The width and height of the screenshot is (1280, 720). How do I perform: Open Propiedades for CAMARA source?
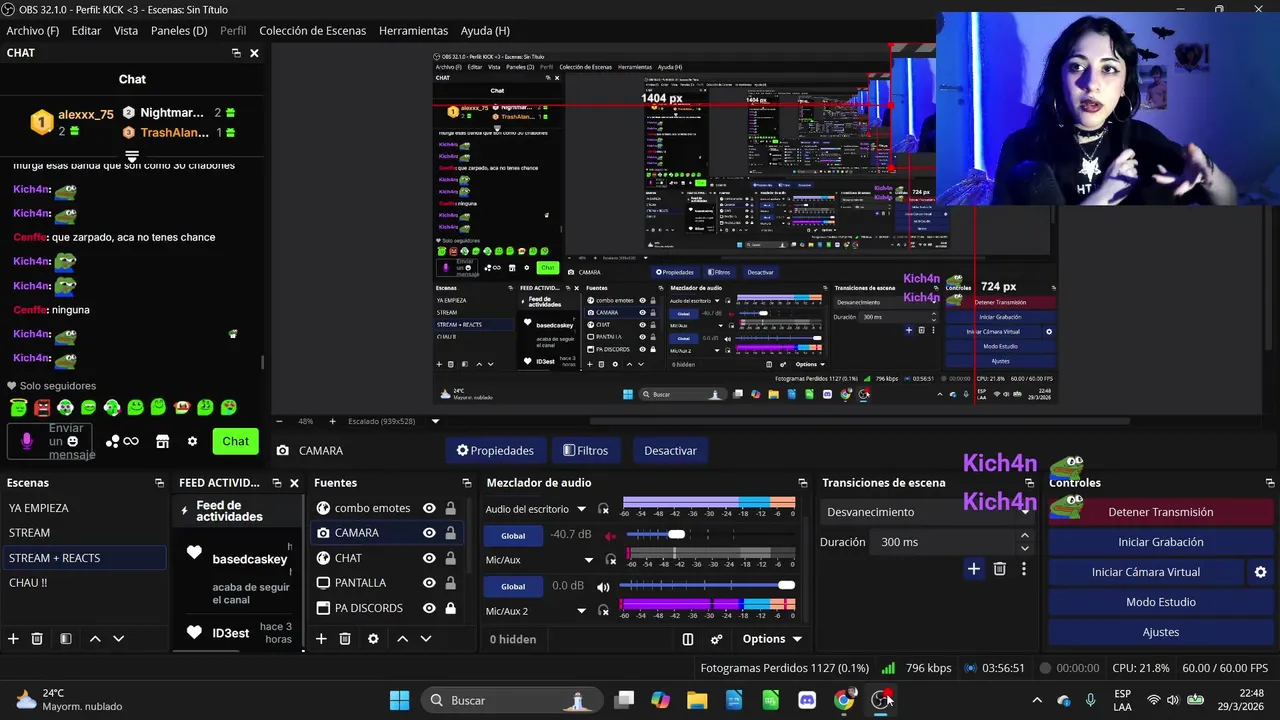pyautogui.click(x=495, y=451)
